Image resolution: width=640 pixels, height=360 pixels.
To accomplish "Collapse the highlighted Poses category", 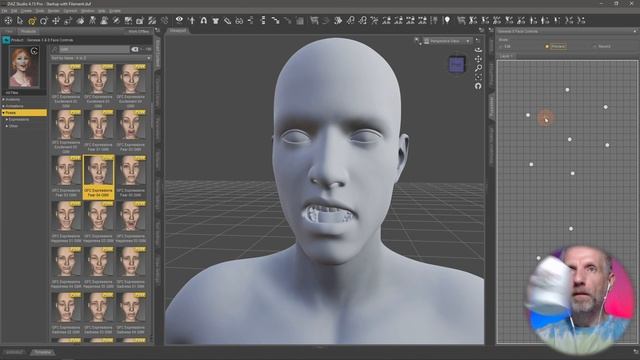I will tap(4, 113).
